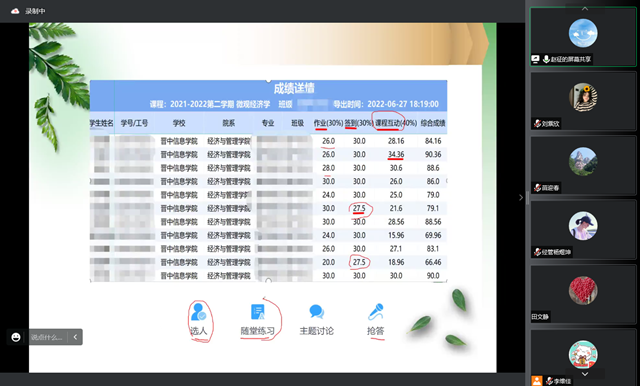
Task: Click the 84.16 total score cell
Action: click(x=433, y=141)
